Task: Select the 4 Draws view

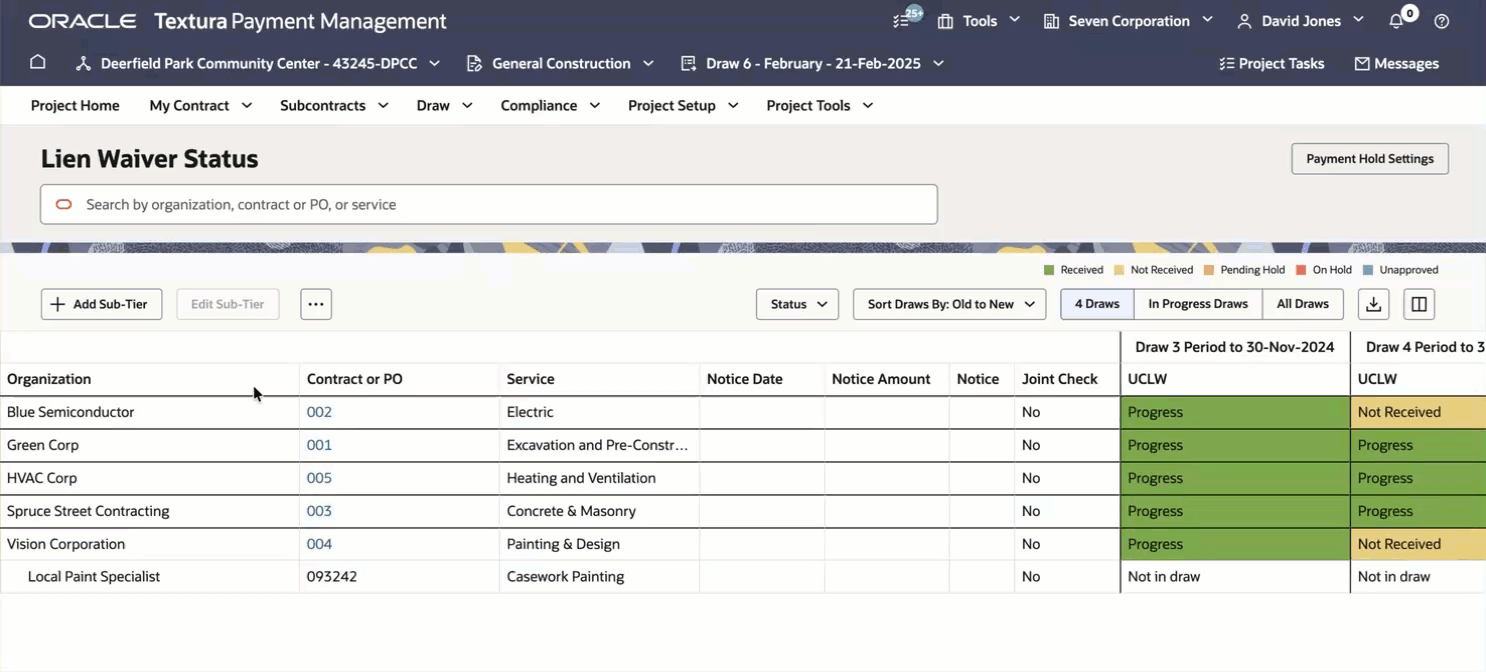Action: point(1097,304)
